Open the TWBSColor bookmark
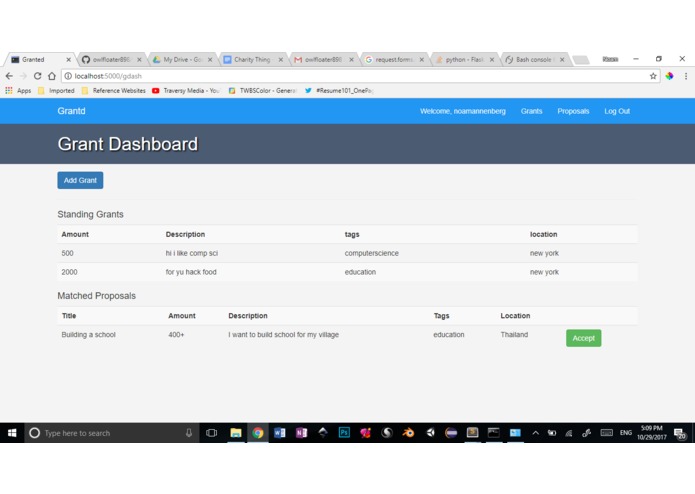 (262, 90)
